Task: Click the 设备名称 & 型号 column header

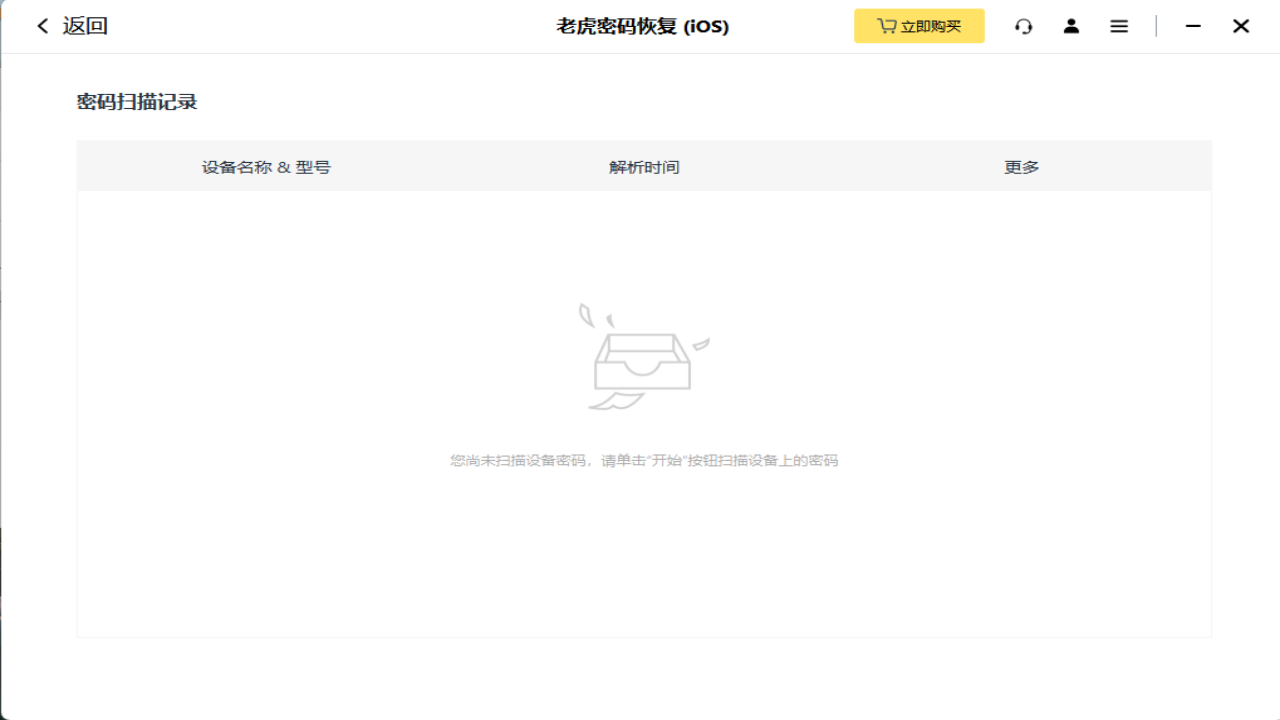Action: pos(266,166)
